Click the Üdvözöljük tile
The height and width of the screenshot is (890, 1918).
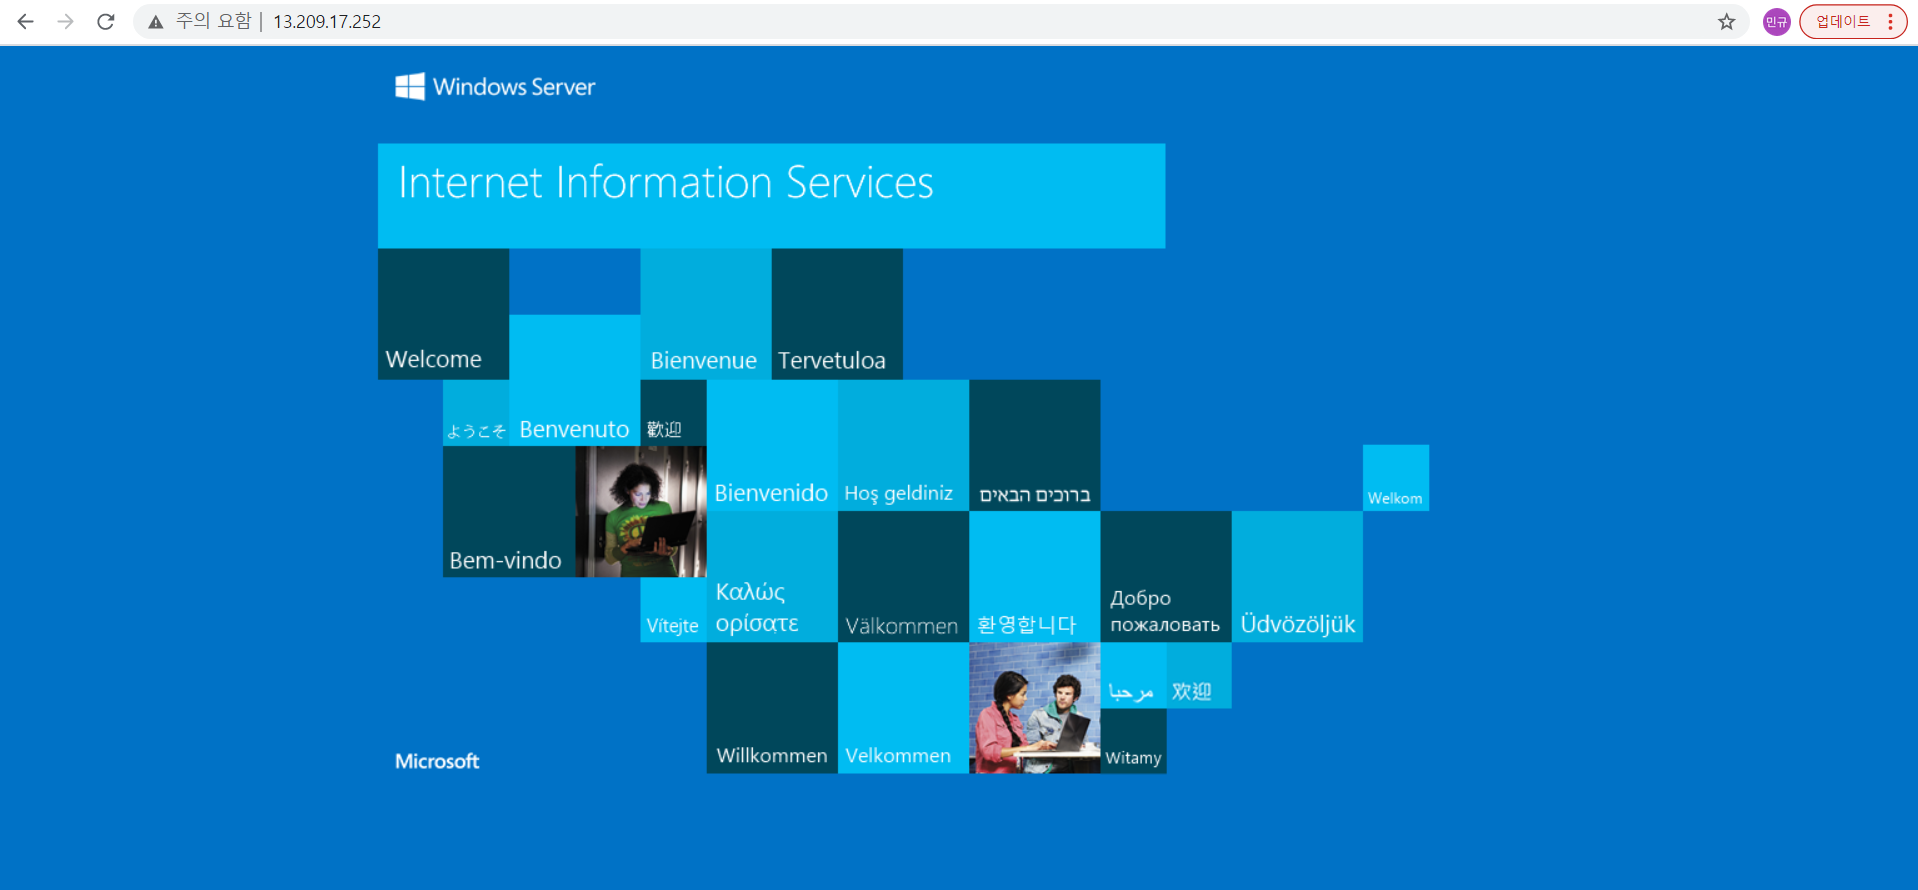1297,577
